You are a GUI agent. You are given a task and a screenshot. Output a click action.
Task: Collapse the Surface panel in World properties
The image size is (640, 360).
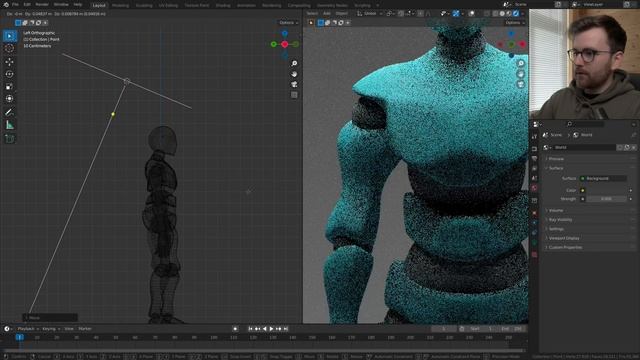(590, 168)
